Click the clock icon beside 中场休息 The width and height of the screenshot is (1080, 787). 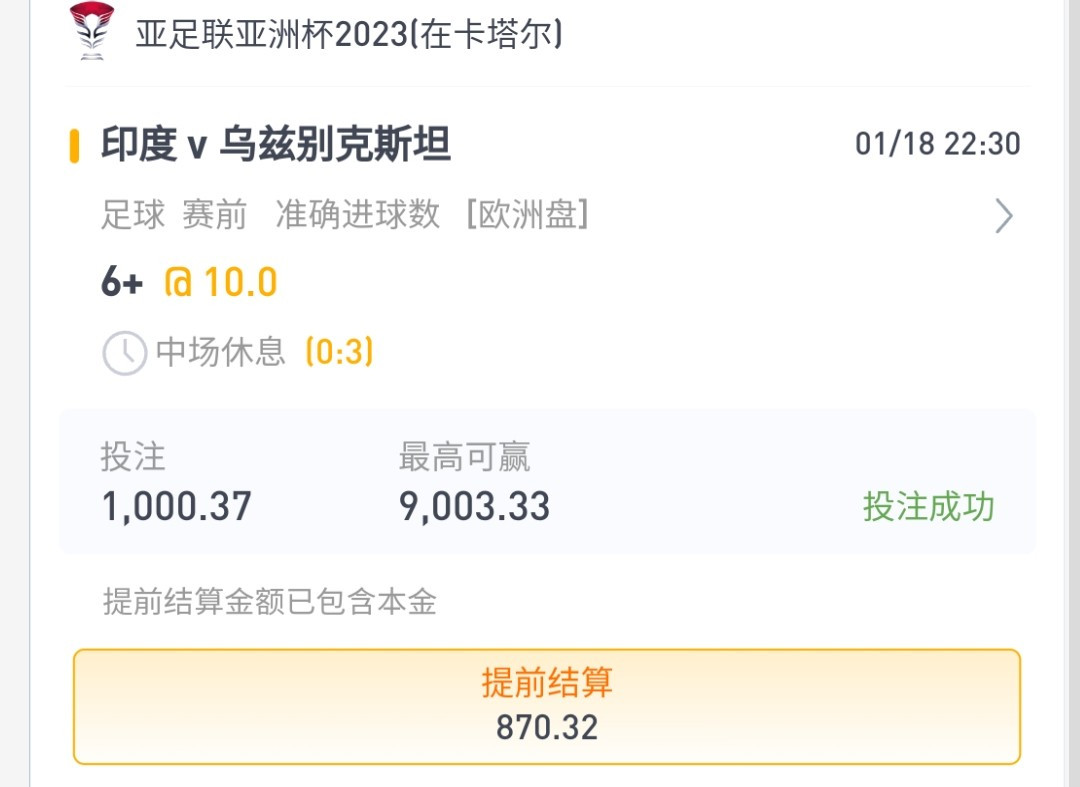125,353
